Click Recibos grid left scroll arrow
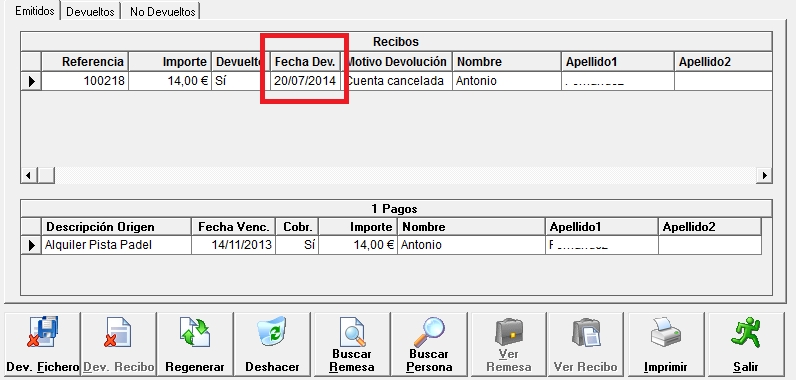Viewport: 799px width, 380px height. 28,175
